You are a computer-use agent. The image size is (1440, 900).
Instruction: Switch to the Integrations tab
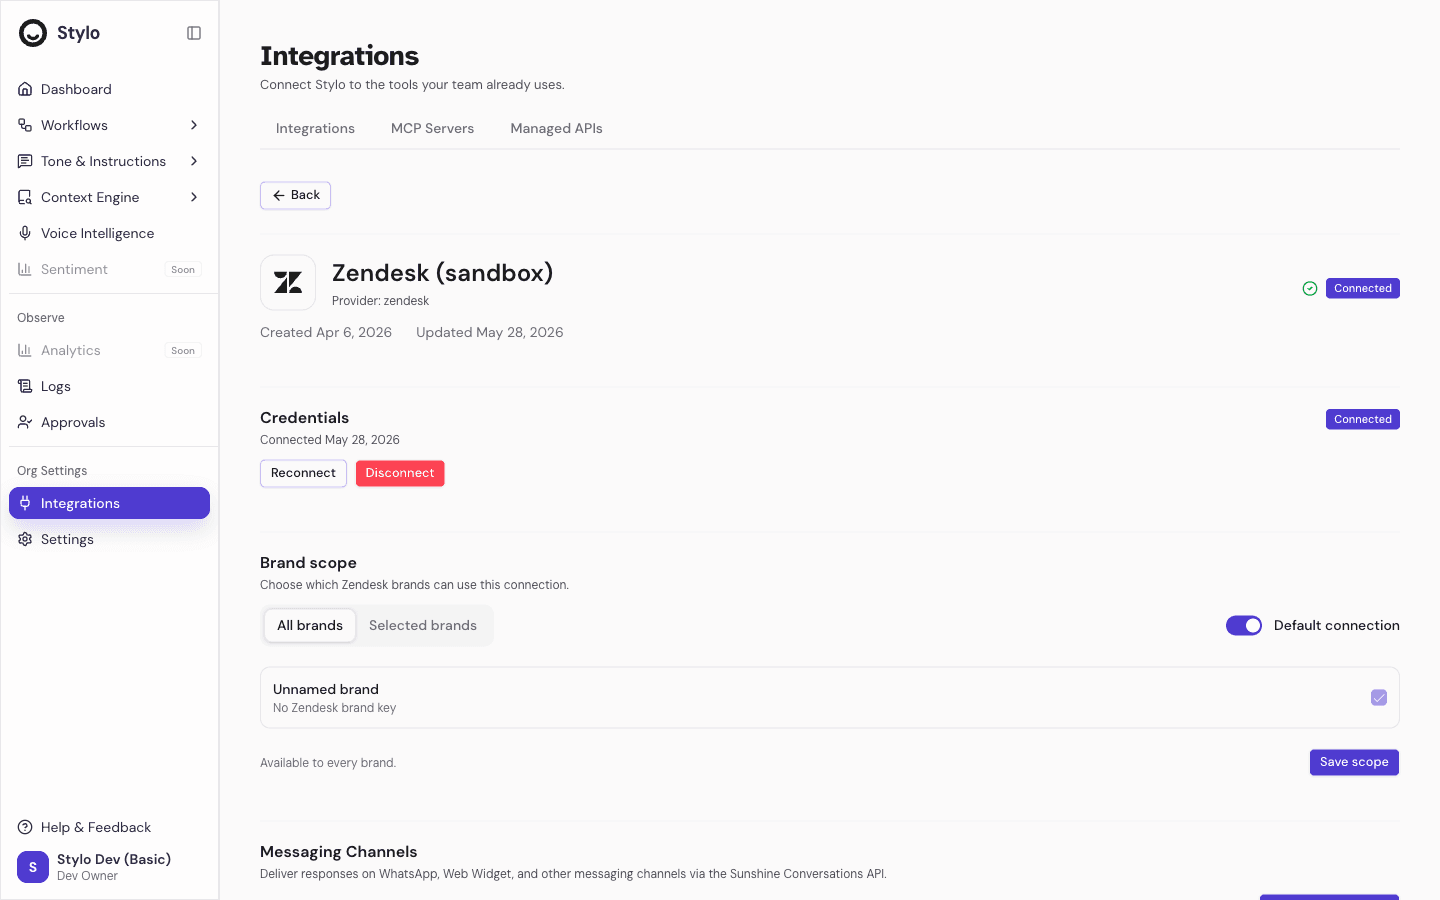click(315, 128)
